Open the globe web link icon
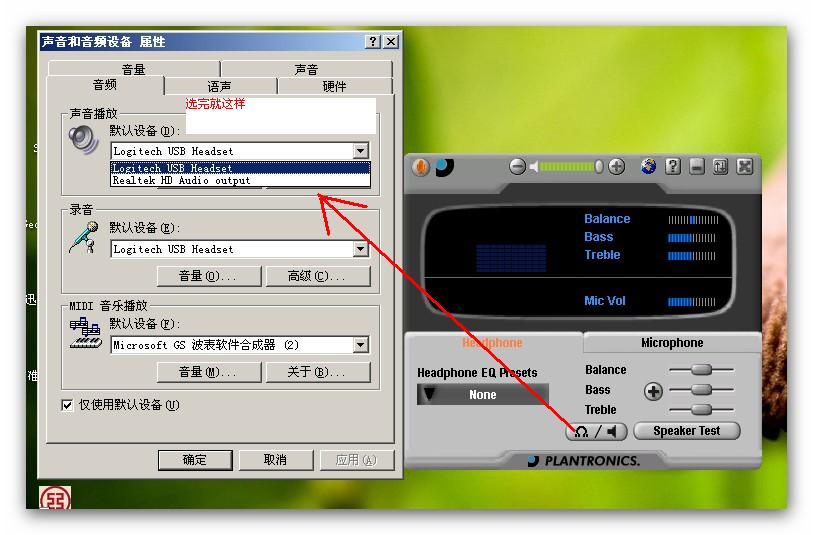 648,167
